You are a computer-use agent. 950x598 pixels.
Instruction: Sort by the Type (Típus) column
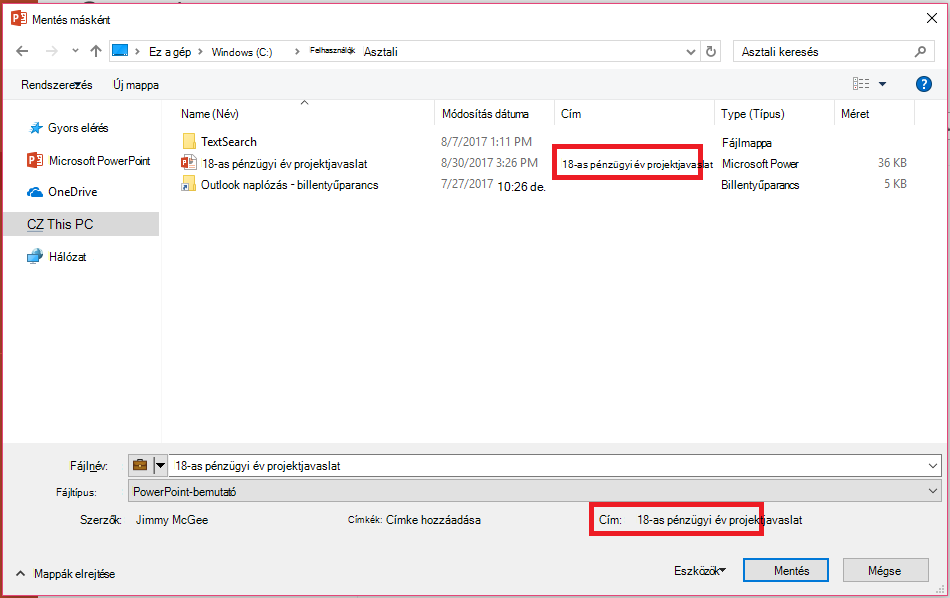pos(752,114)
